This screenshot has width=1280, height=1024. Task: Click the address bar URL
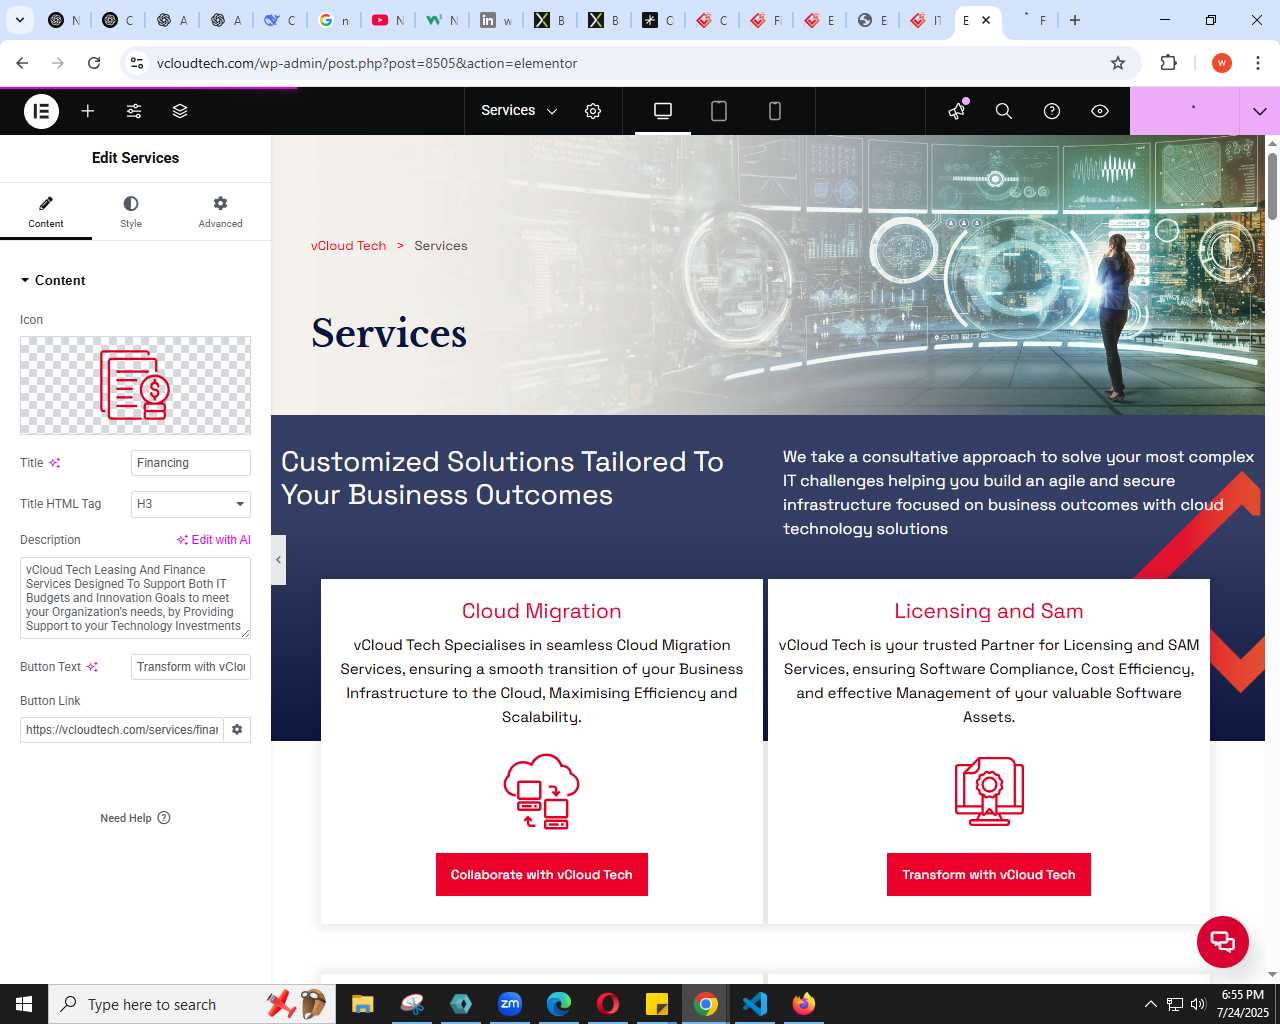pyautogui.click(x=367, y=63)
